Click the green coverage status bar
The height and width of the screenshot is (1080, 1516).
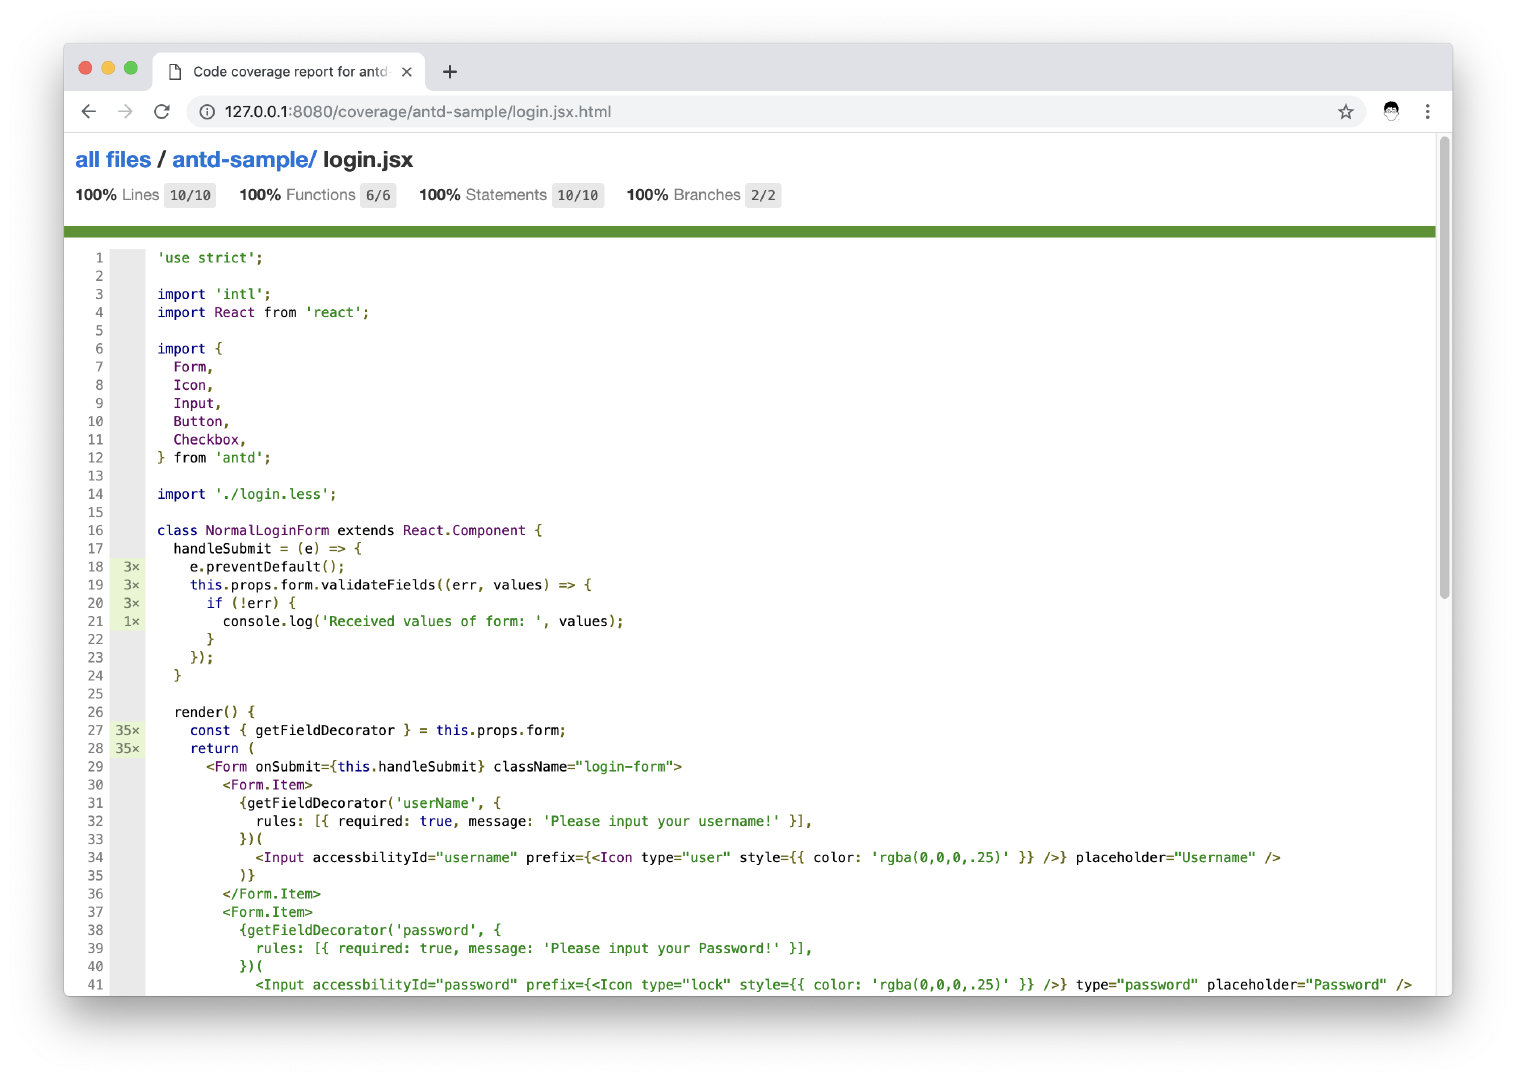[x=749, y=232]
